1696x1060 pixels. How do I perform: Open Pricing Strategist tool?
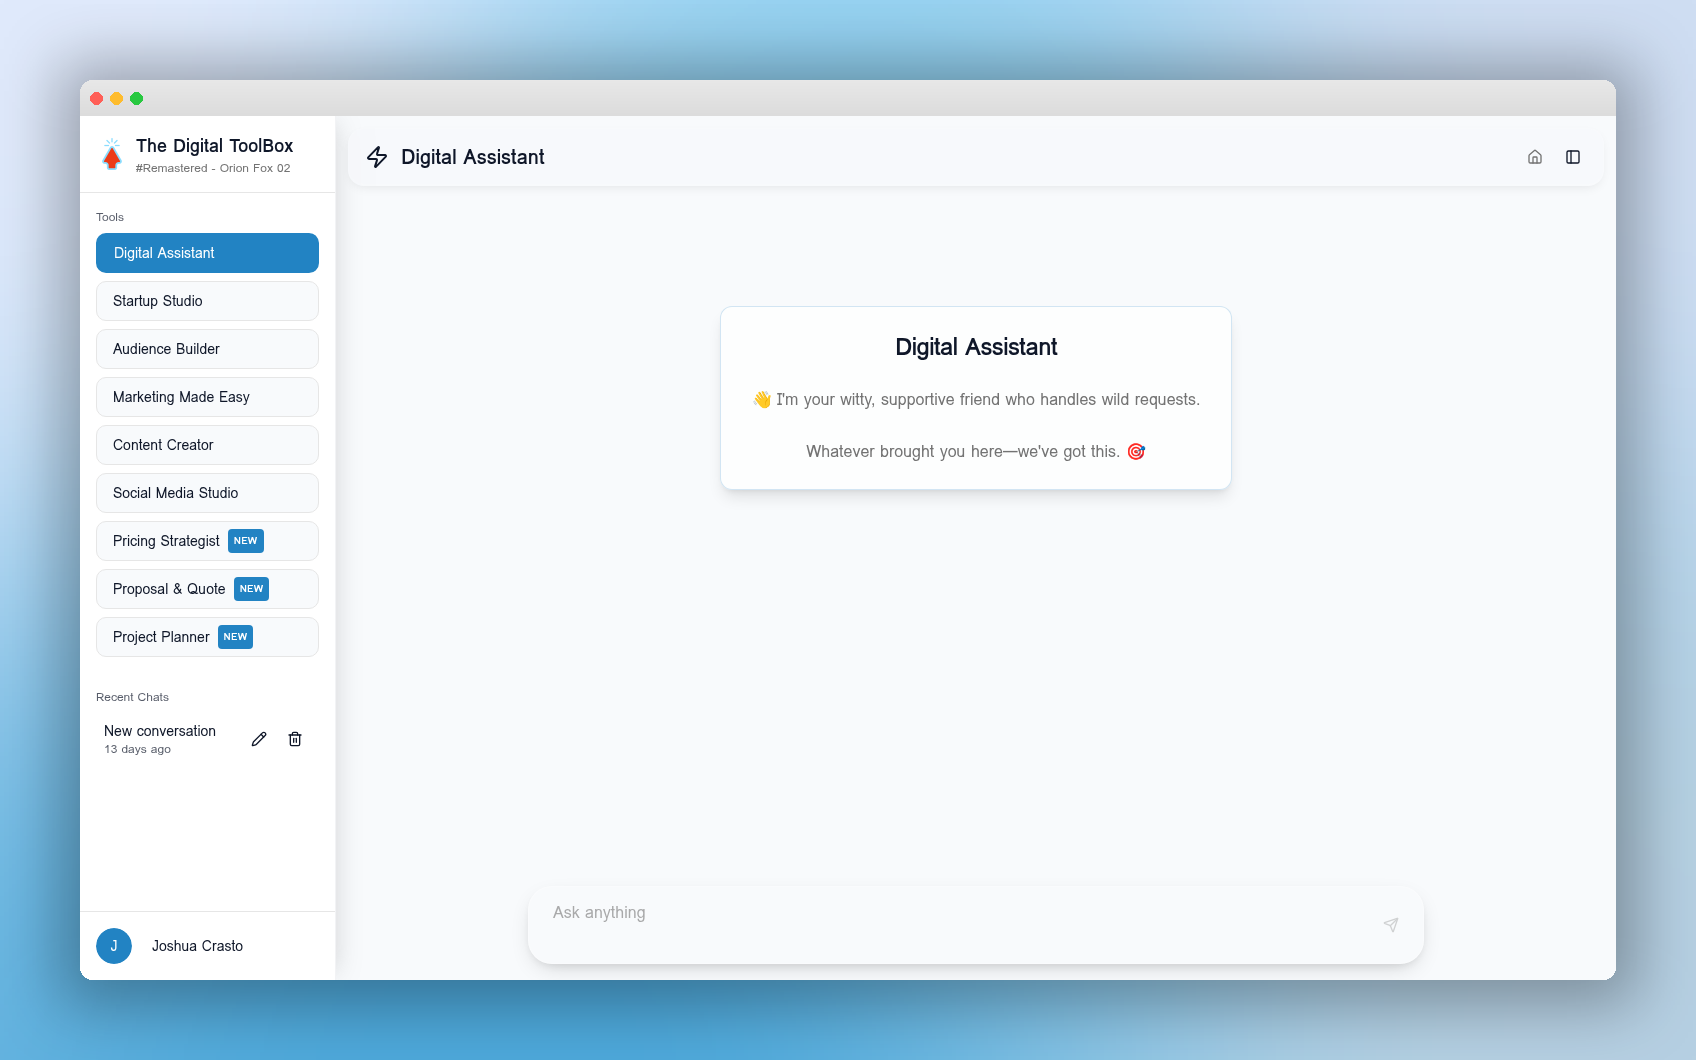207,541
